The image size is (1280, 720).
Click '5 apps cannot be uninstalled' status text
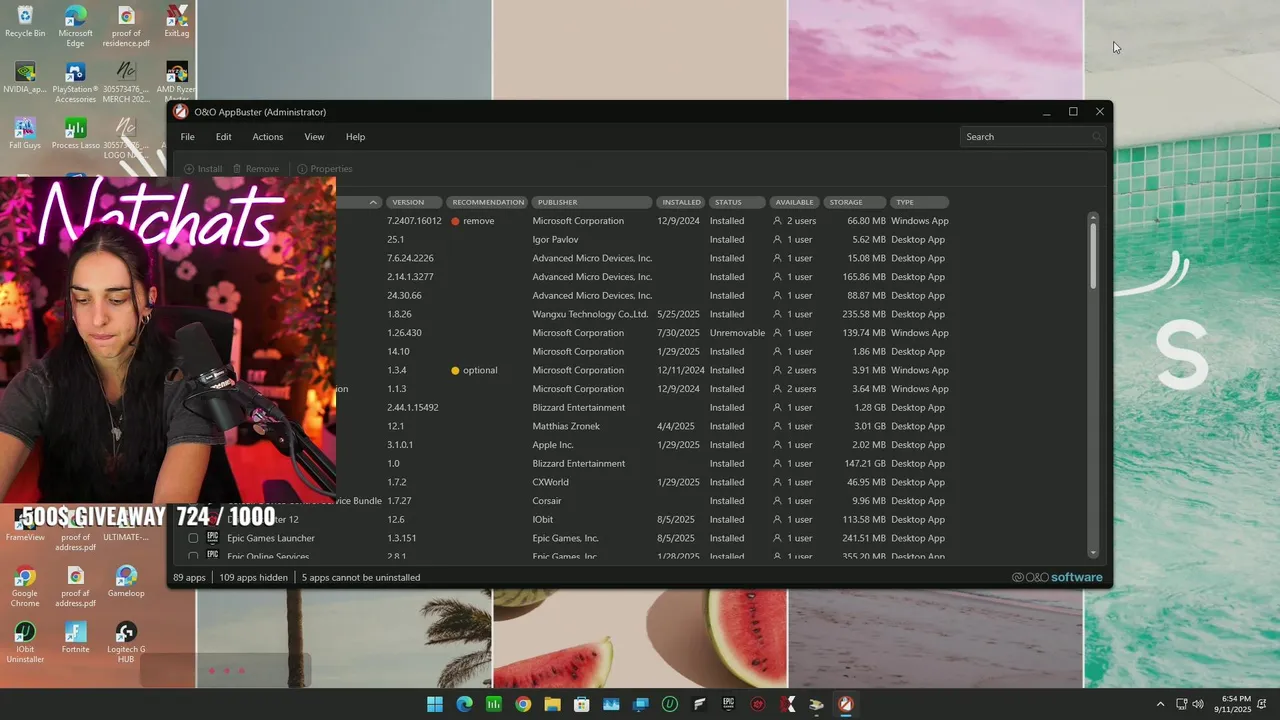coord(361,578)
